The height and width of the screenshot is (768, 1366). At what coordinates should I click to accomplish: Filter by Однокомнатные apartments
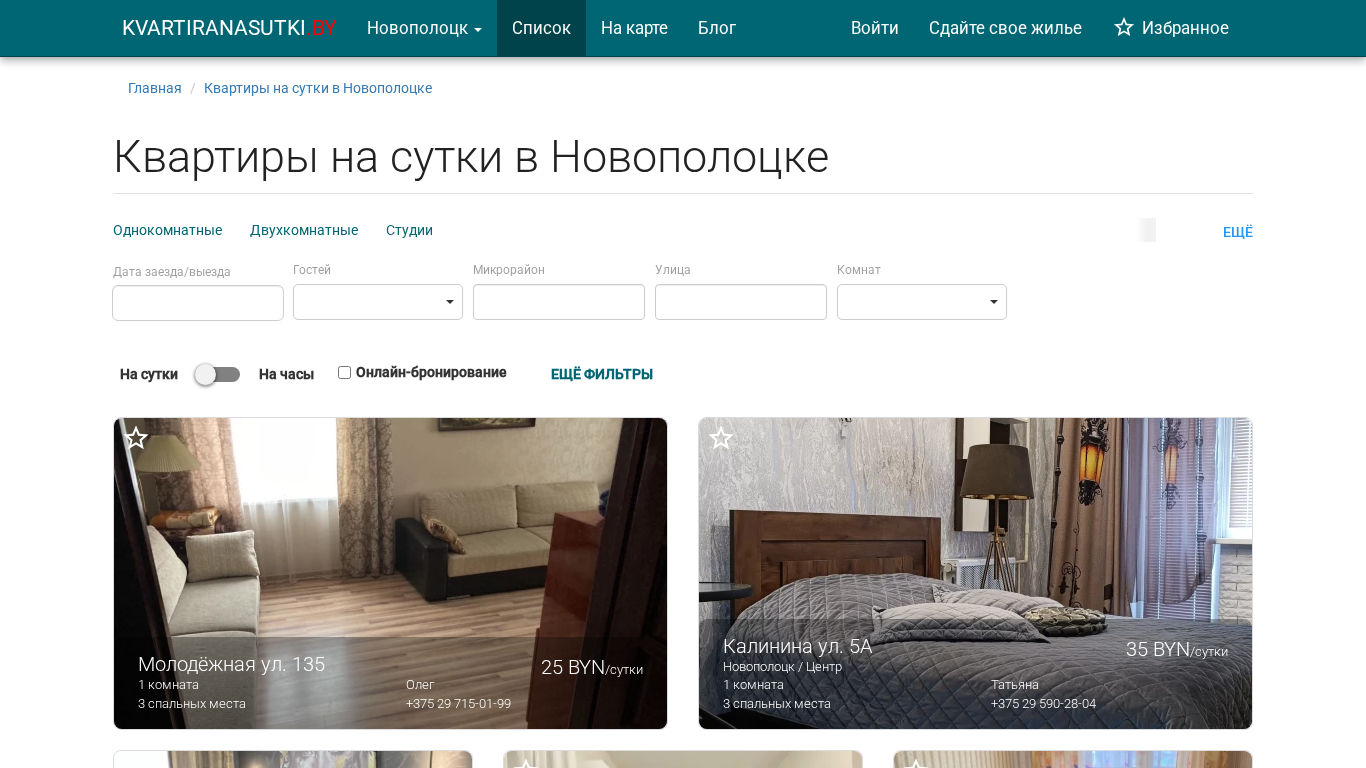[168, 230]
